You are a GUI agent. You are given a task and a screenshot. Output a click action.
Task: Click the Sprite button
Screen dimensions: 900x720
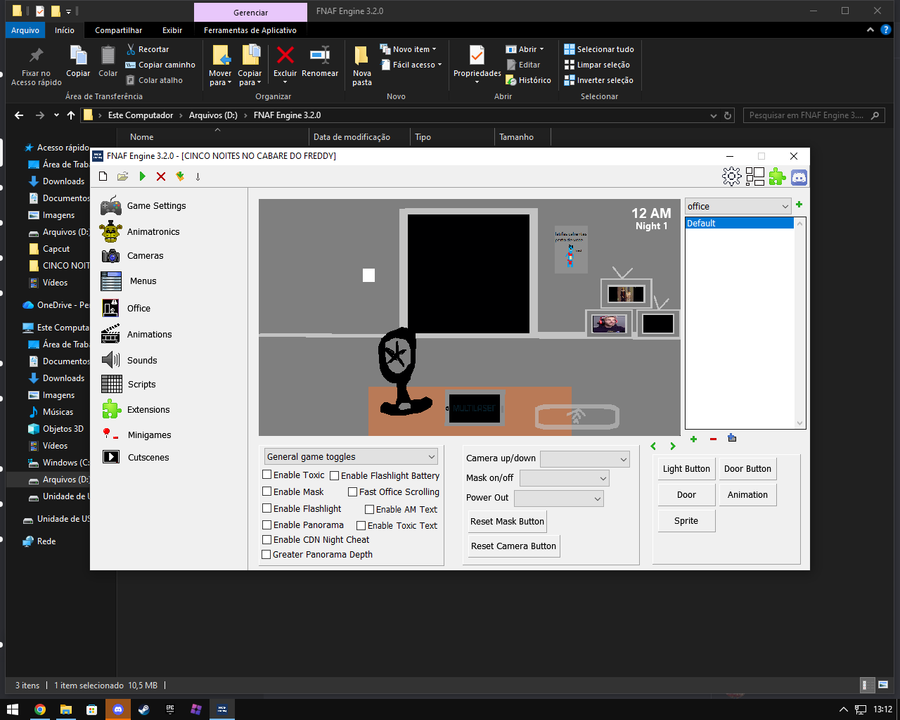tap(686, 521)
